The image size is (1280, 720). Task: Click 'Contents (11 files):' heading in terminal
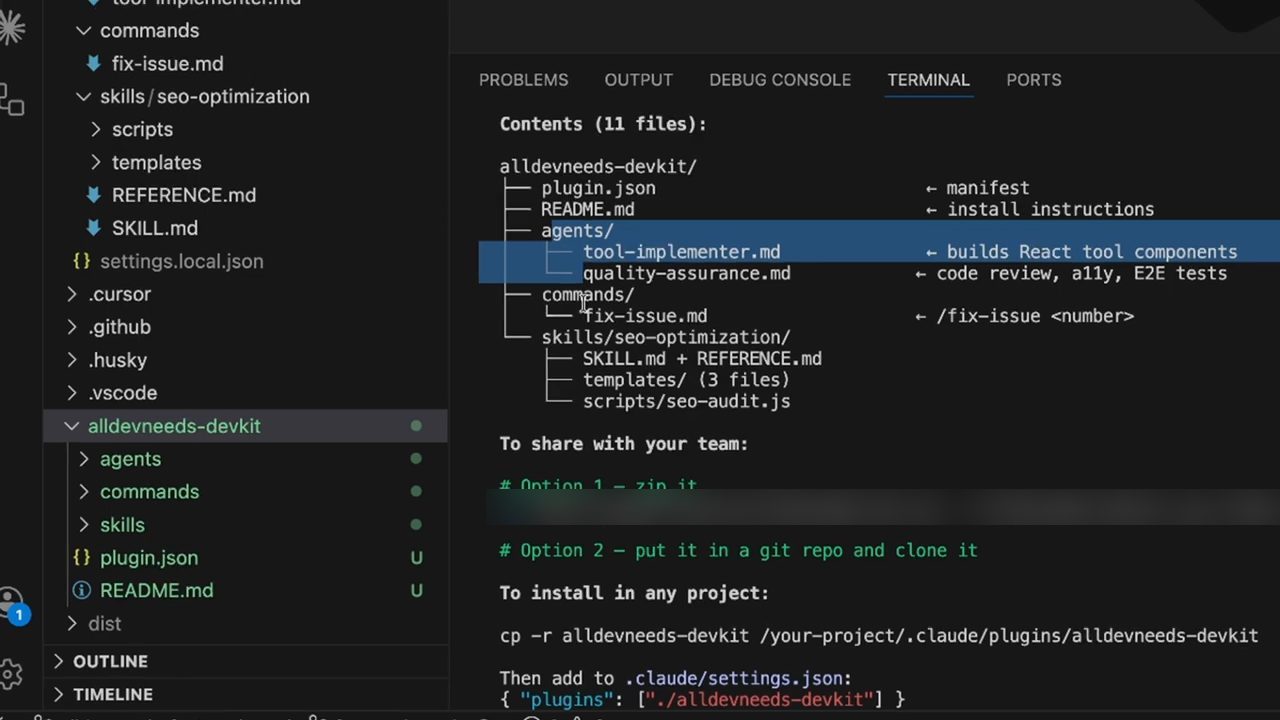tap(603, 124)
